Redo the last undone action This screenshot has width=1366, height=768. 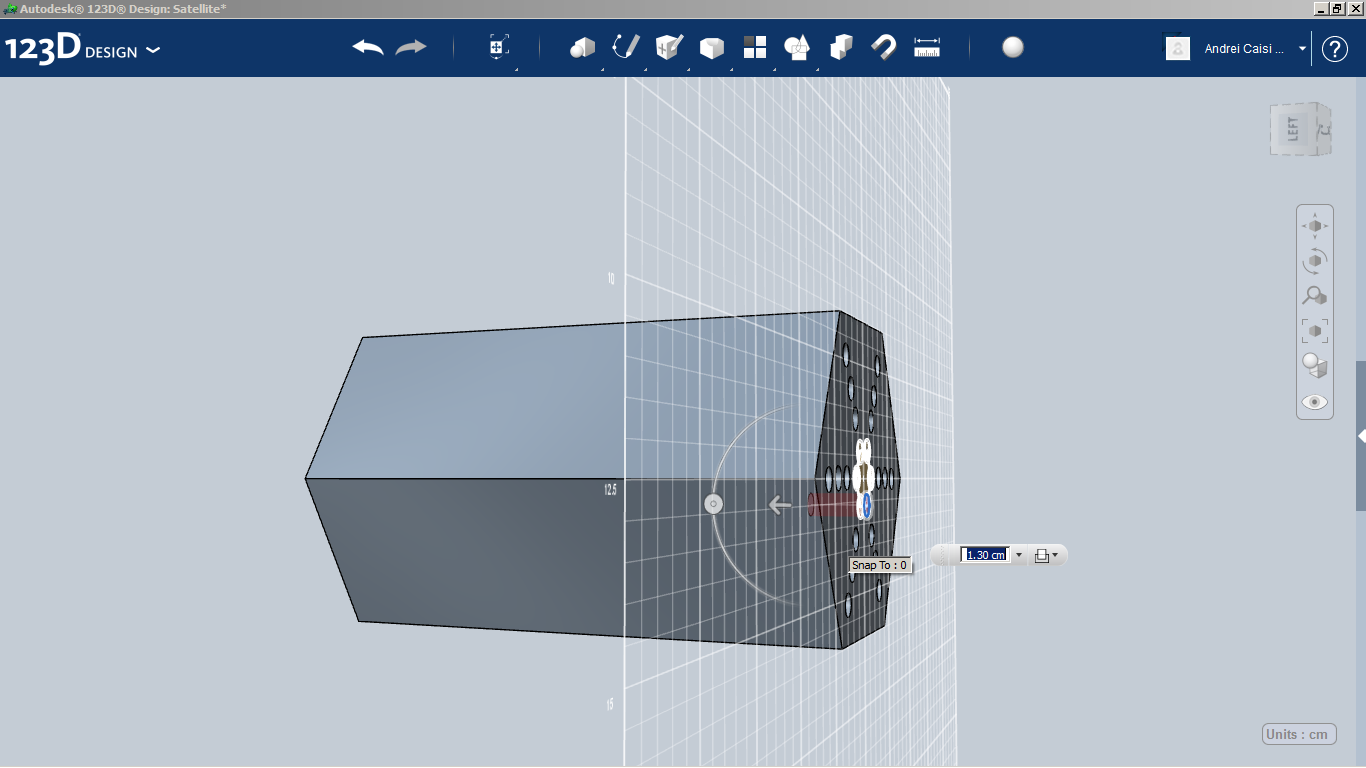click(411, 48)
